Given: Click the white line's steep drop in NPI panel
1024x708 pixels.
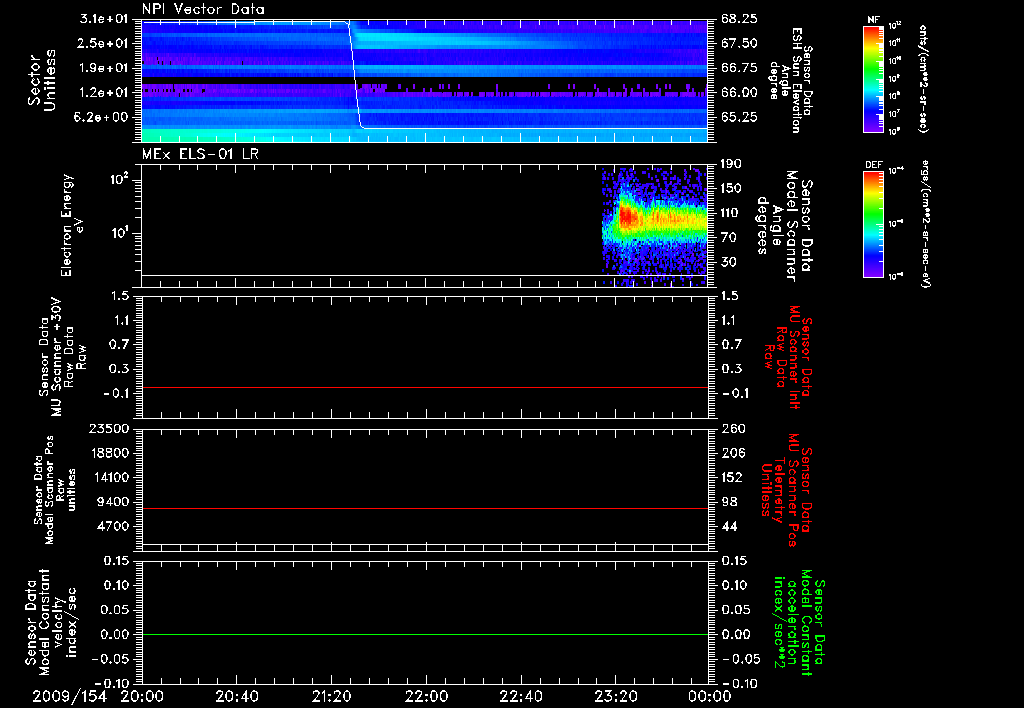Looking at the screenshot, I should pos(355,75).
